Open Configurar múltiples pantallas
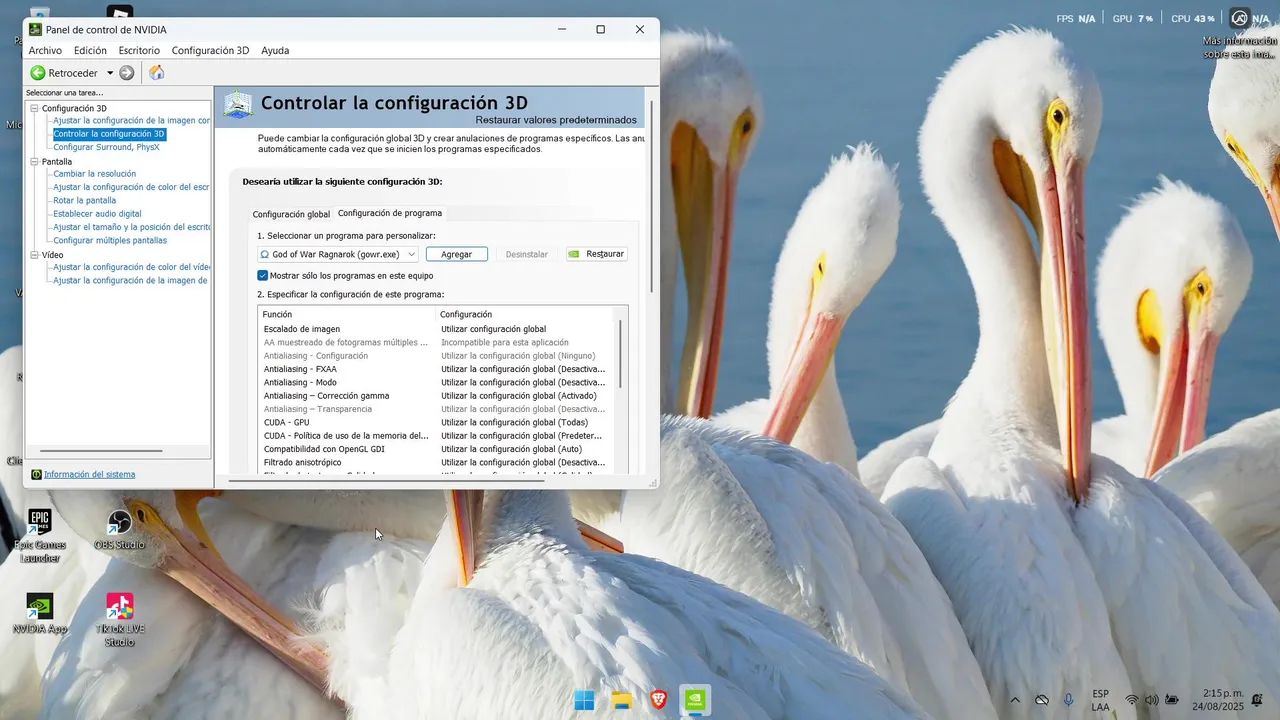This screenshot has height=720, width=1280. tap(110, 240)
